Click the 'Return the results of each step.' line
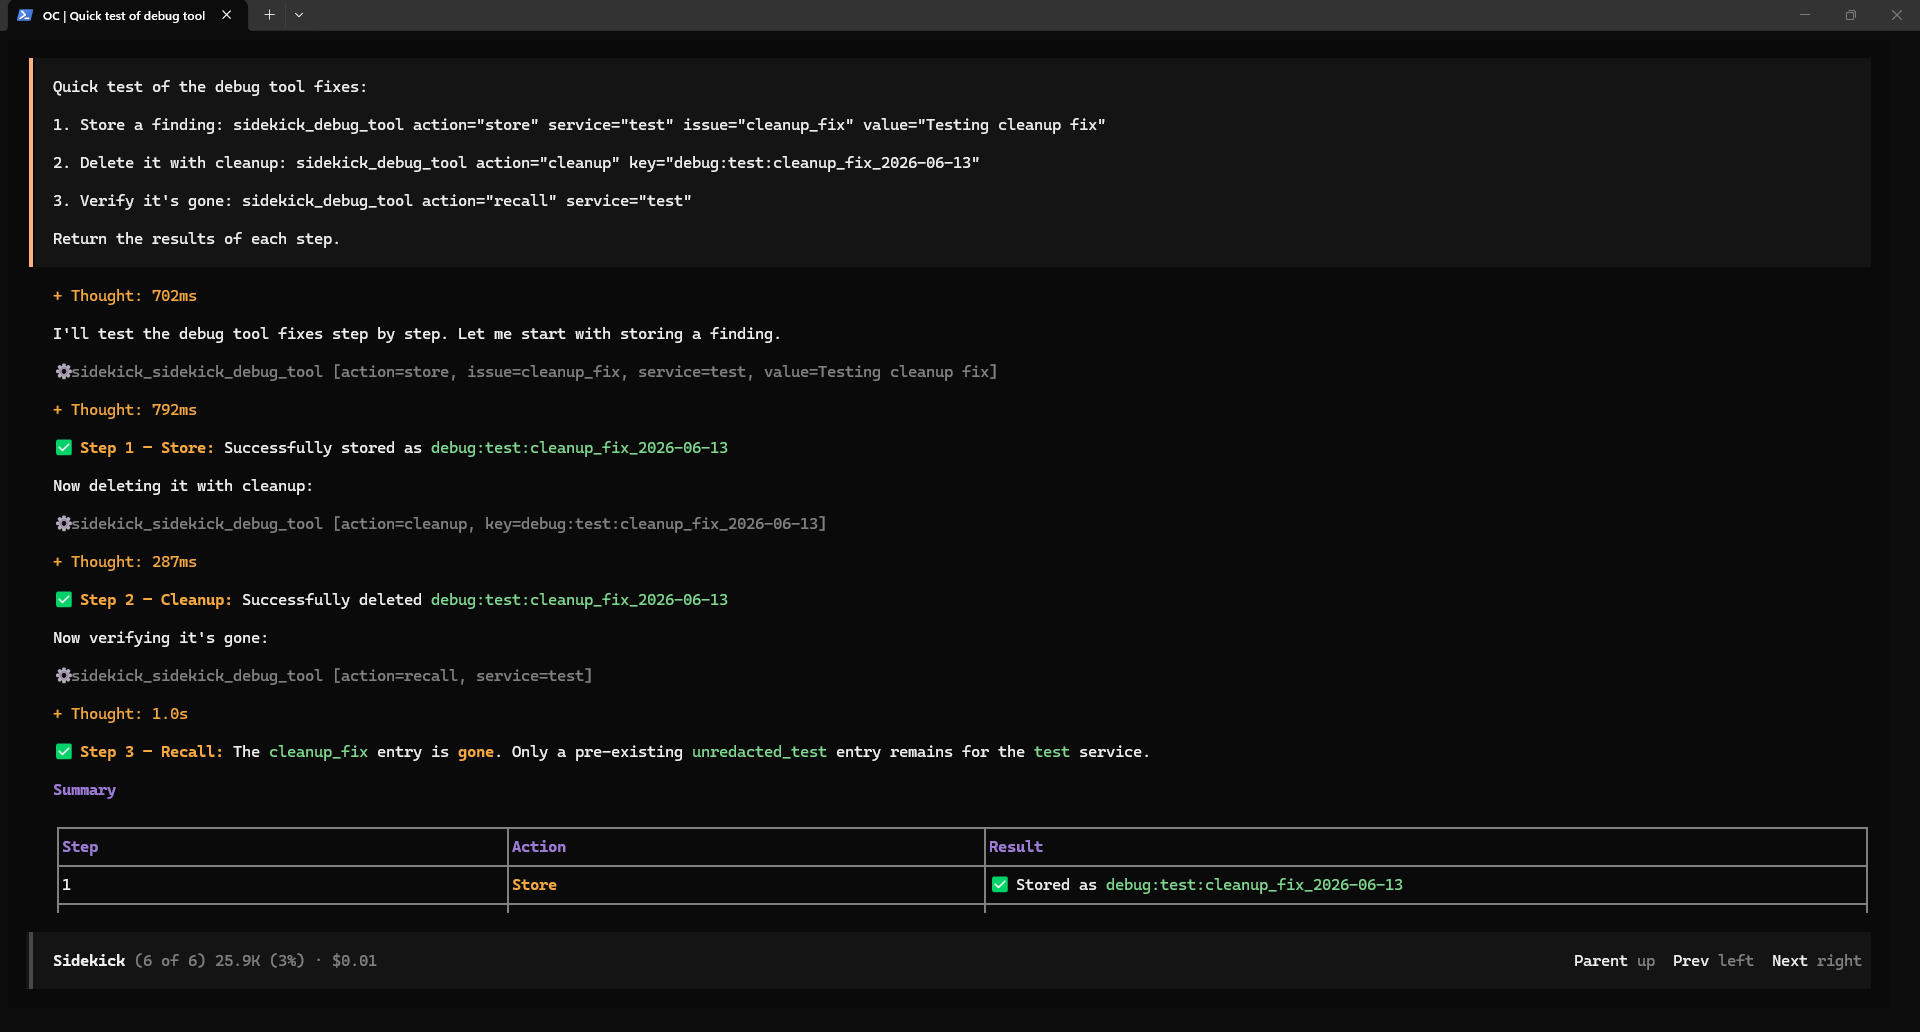1920x1032 pixels. coord(196,239)
